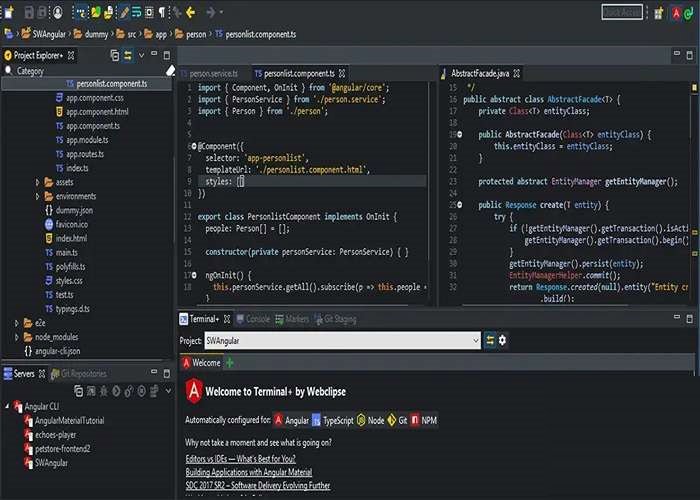
Task: Open 'SDC 2017 SR2' Software Delivery link
Action: click(x=258, y=486)
